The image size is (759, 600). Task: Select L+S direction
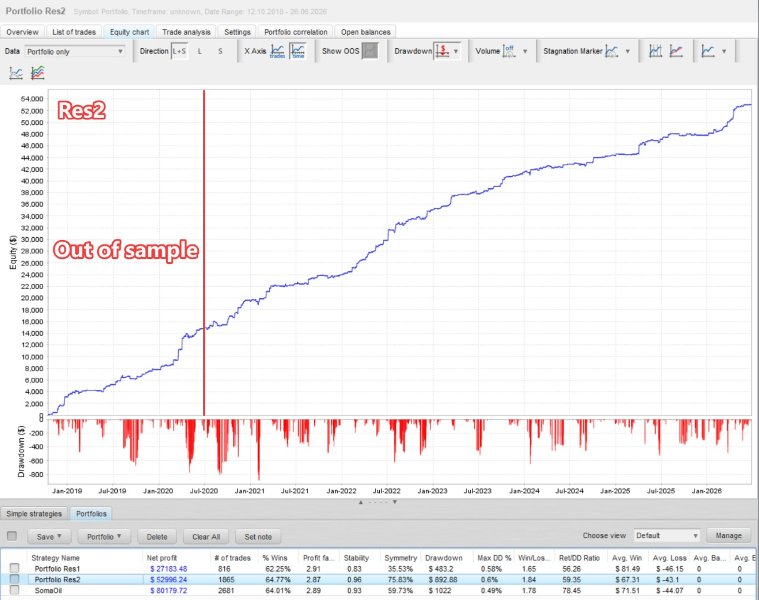pyautogui.click(x=179, y=51)
